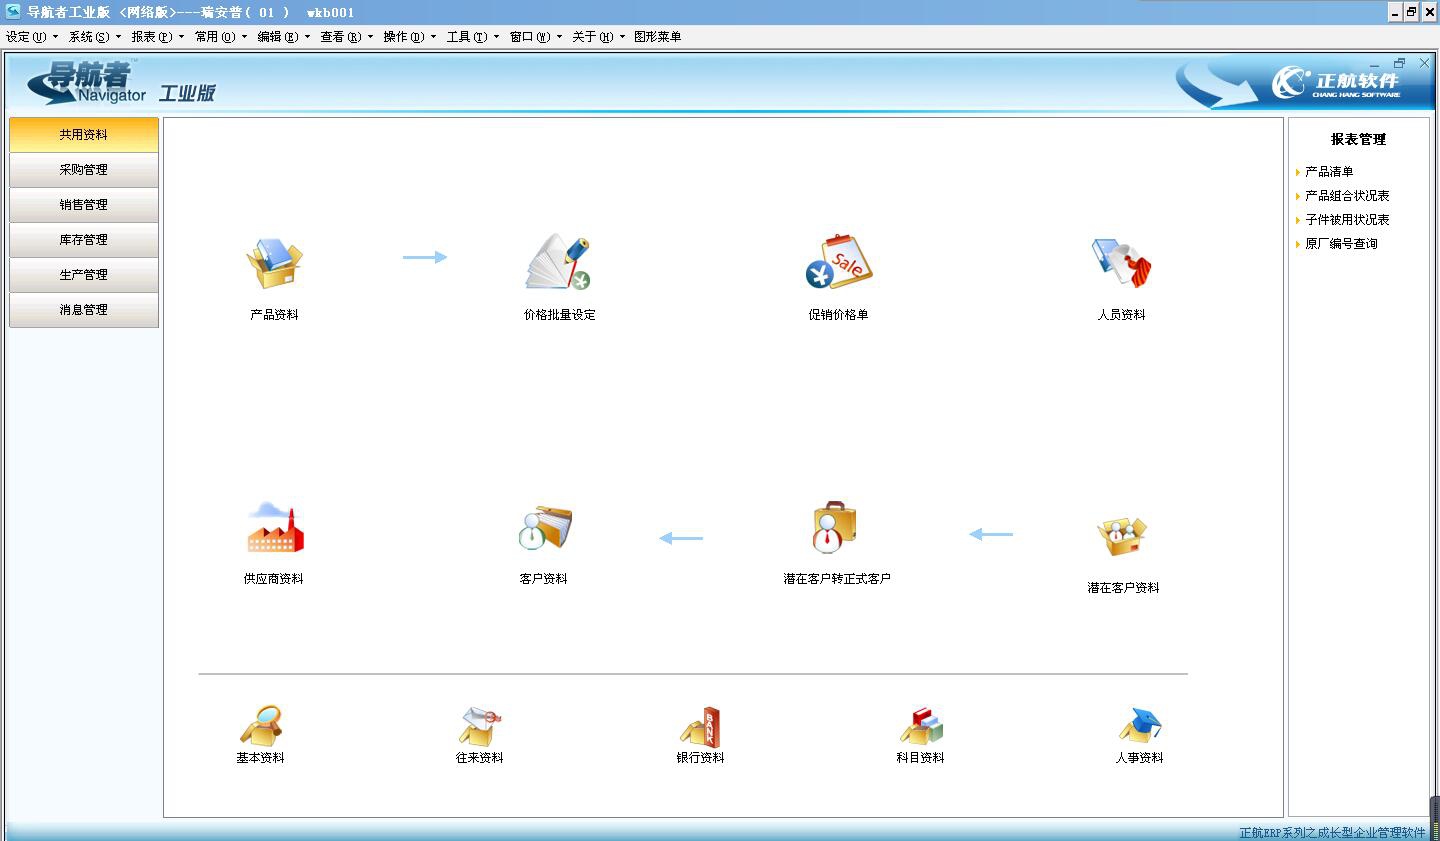Viewport: 1440px width, 841px height.
Task: Expand the 操作(D) menu dropdown arrow
Action: point(433,37)
